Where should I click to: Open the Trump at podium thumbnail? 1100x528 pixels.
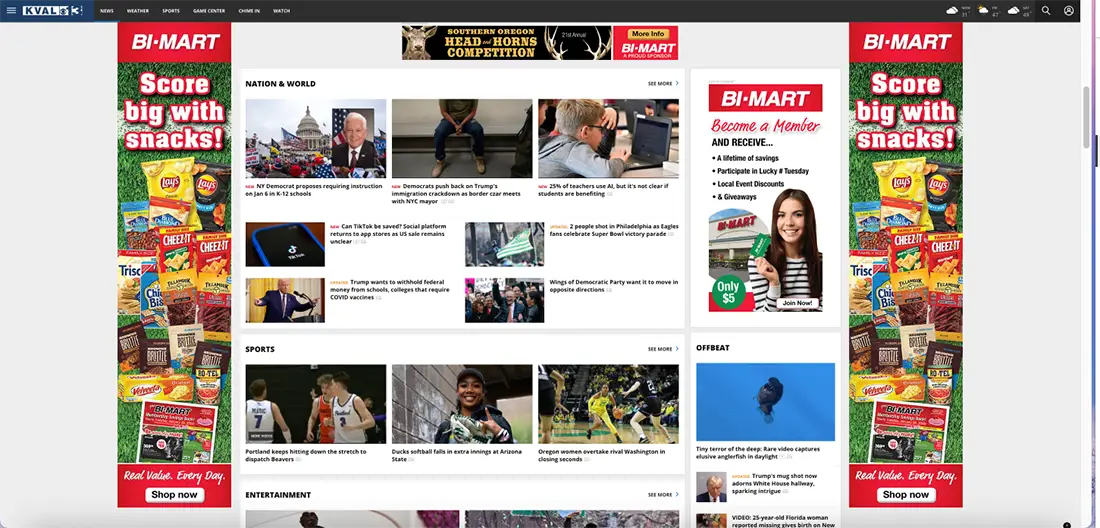285,300
